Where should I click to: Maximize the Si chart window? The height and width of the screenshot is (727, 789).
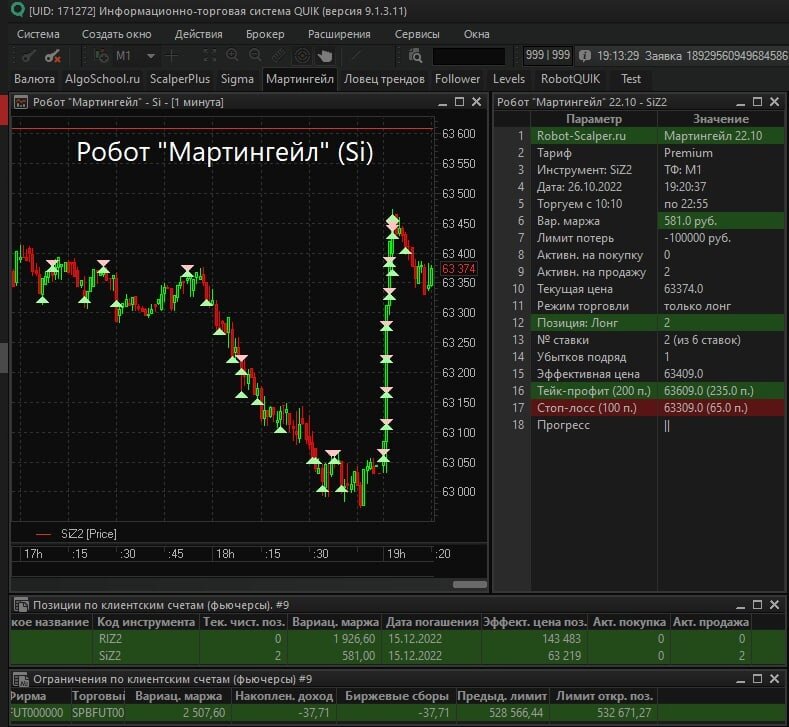(459, 102)
